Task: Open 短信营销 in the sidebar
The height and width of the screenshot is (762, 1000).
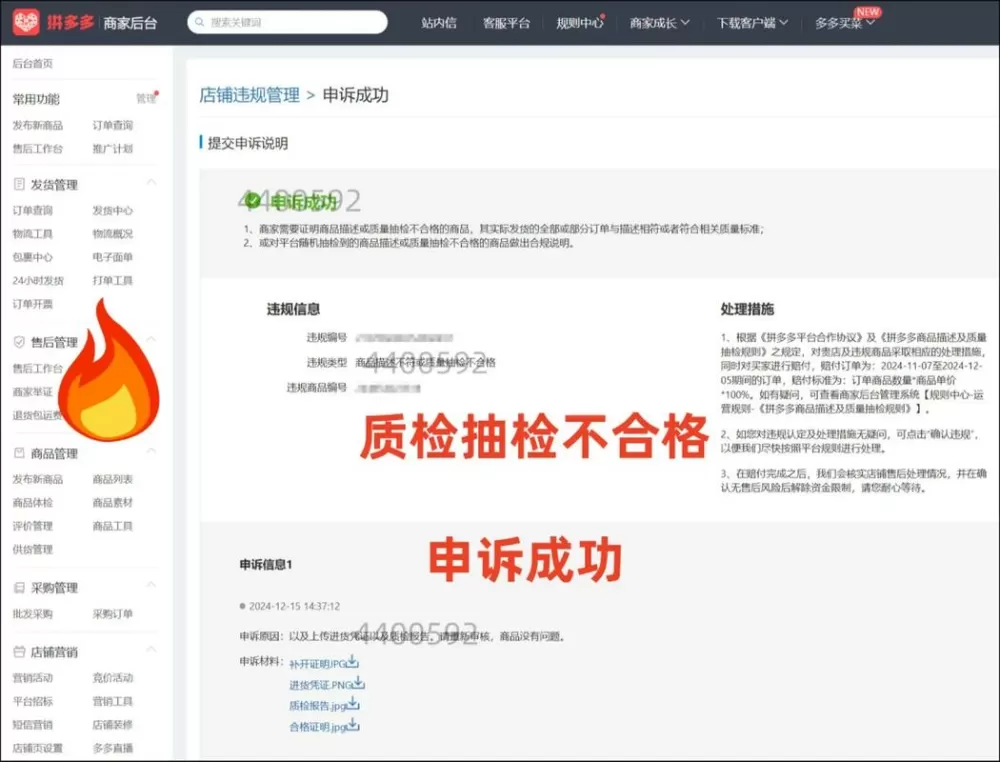Action: click(x=33, y=725)
